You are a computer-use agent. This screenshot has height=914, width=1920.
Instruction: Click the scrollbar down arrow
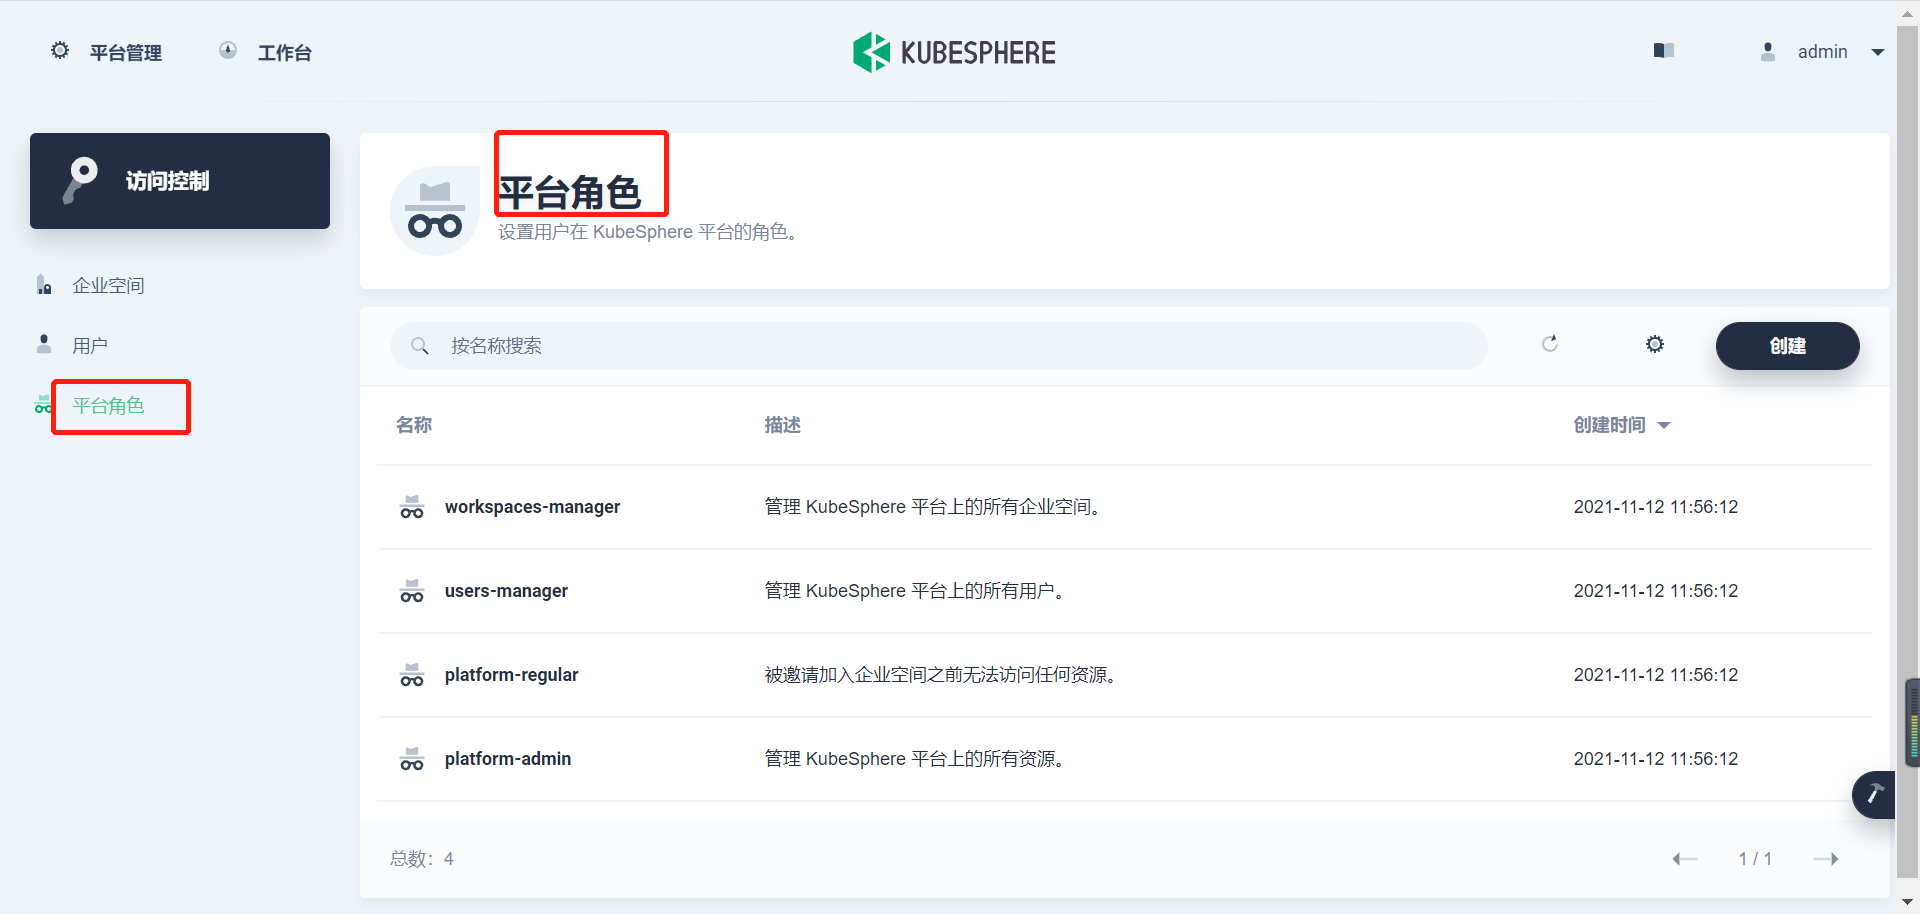coord(1908,903)
